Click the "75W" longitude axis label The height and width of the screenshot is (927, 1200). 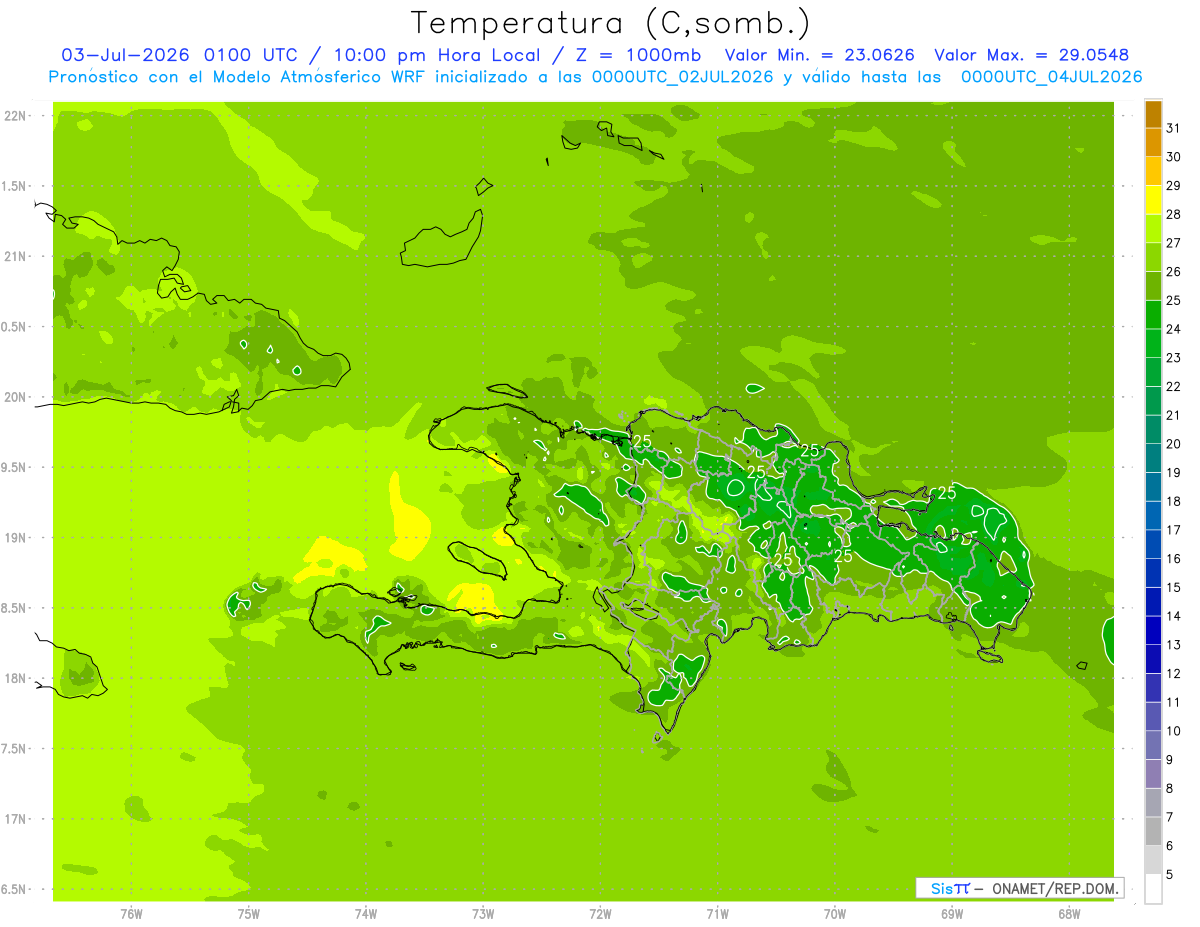[x=249, y=914]
